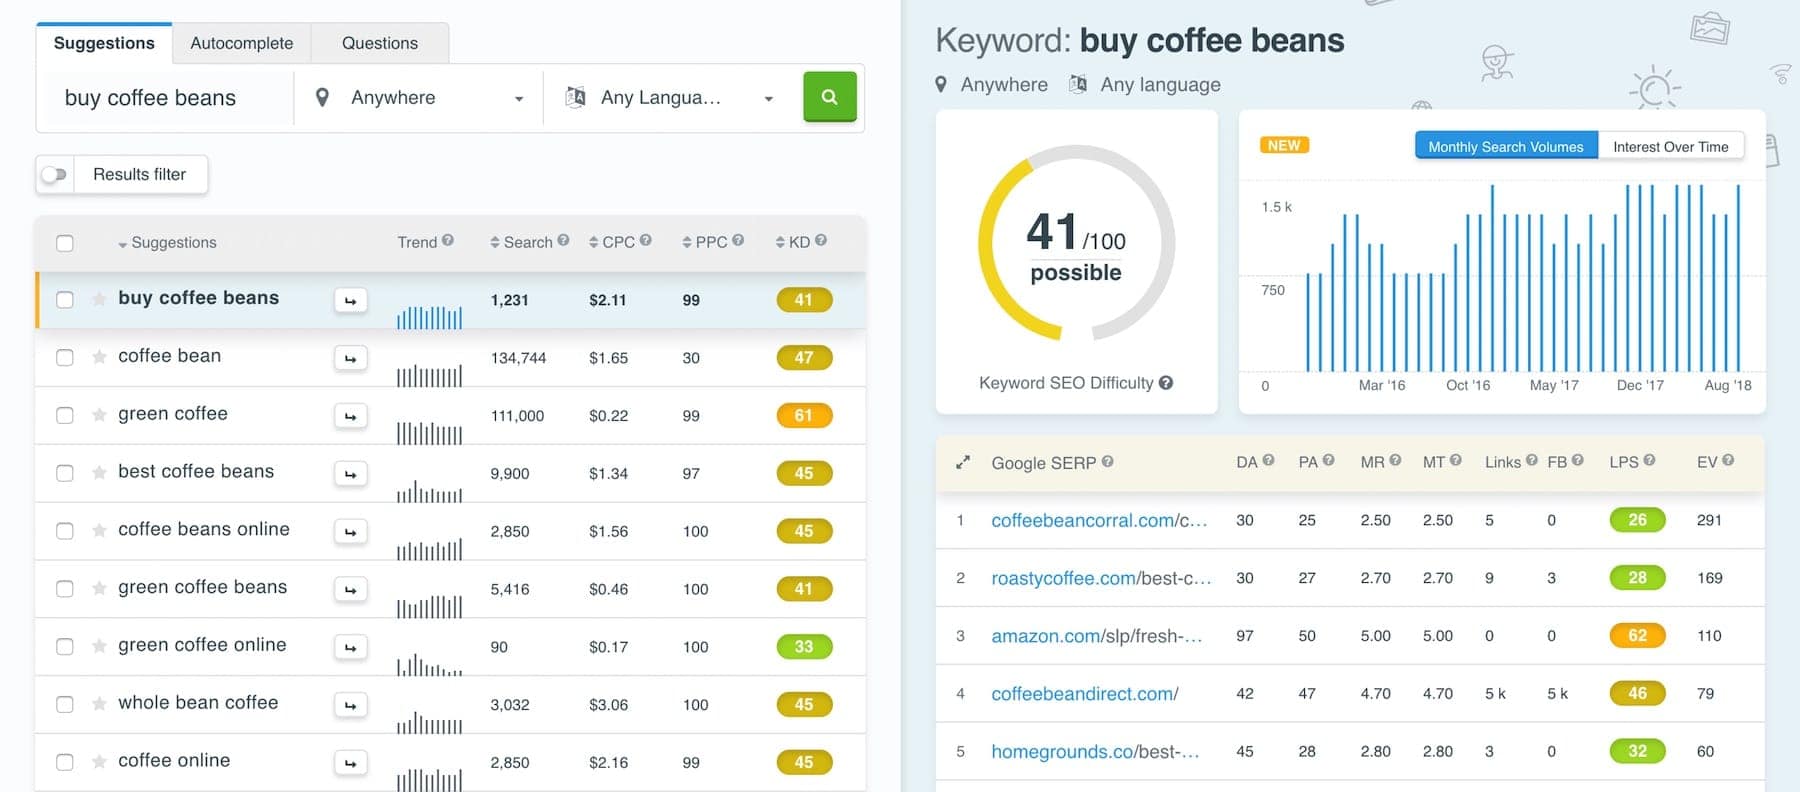Click help icon next to Keyword SEO Difficulty

click(x=1165, y=383)
